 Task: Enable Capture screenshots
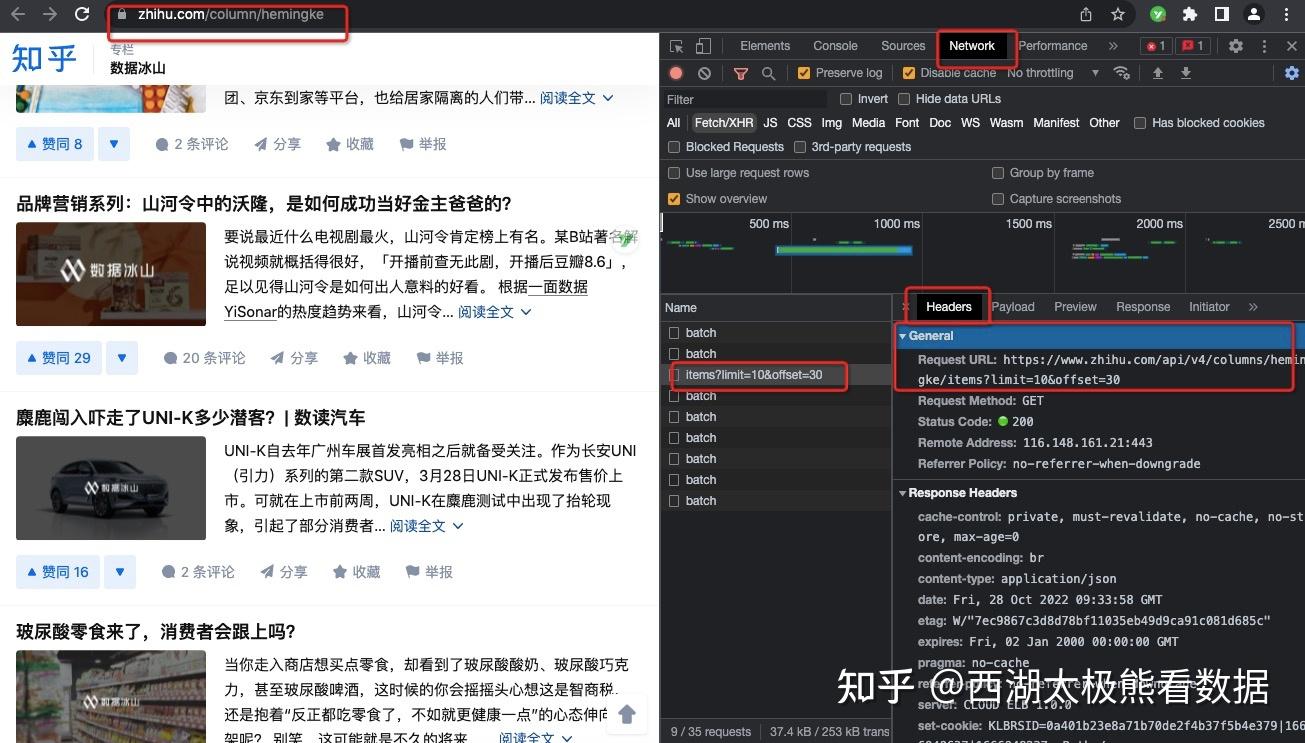(998, 199)
